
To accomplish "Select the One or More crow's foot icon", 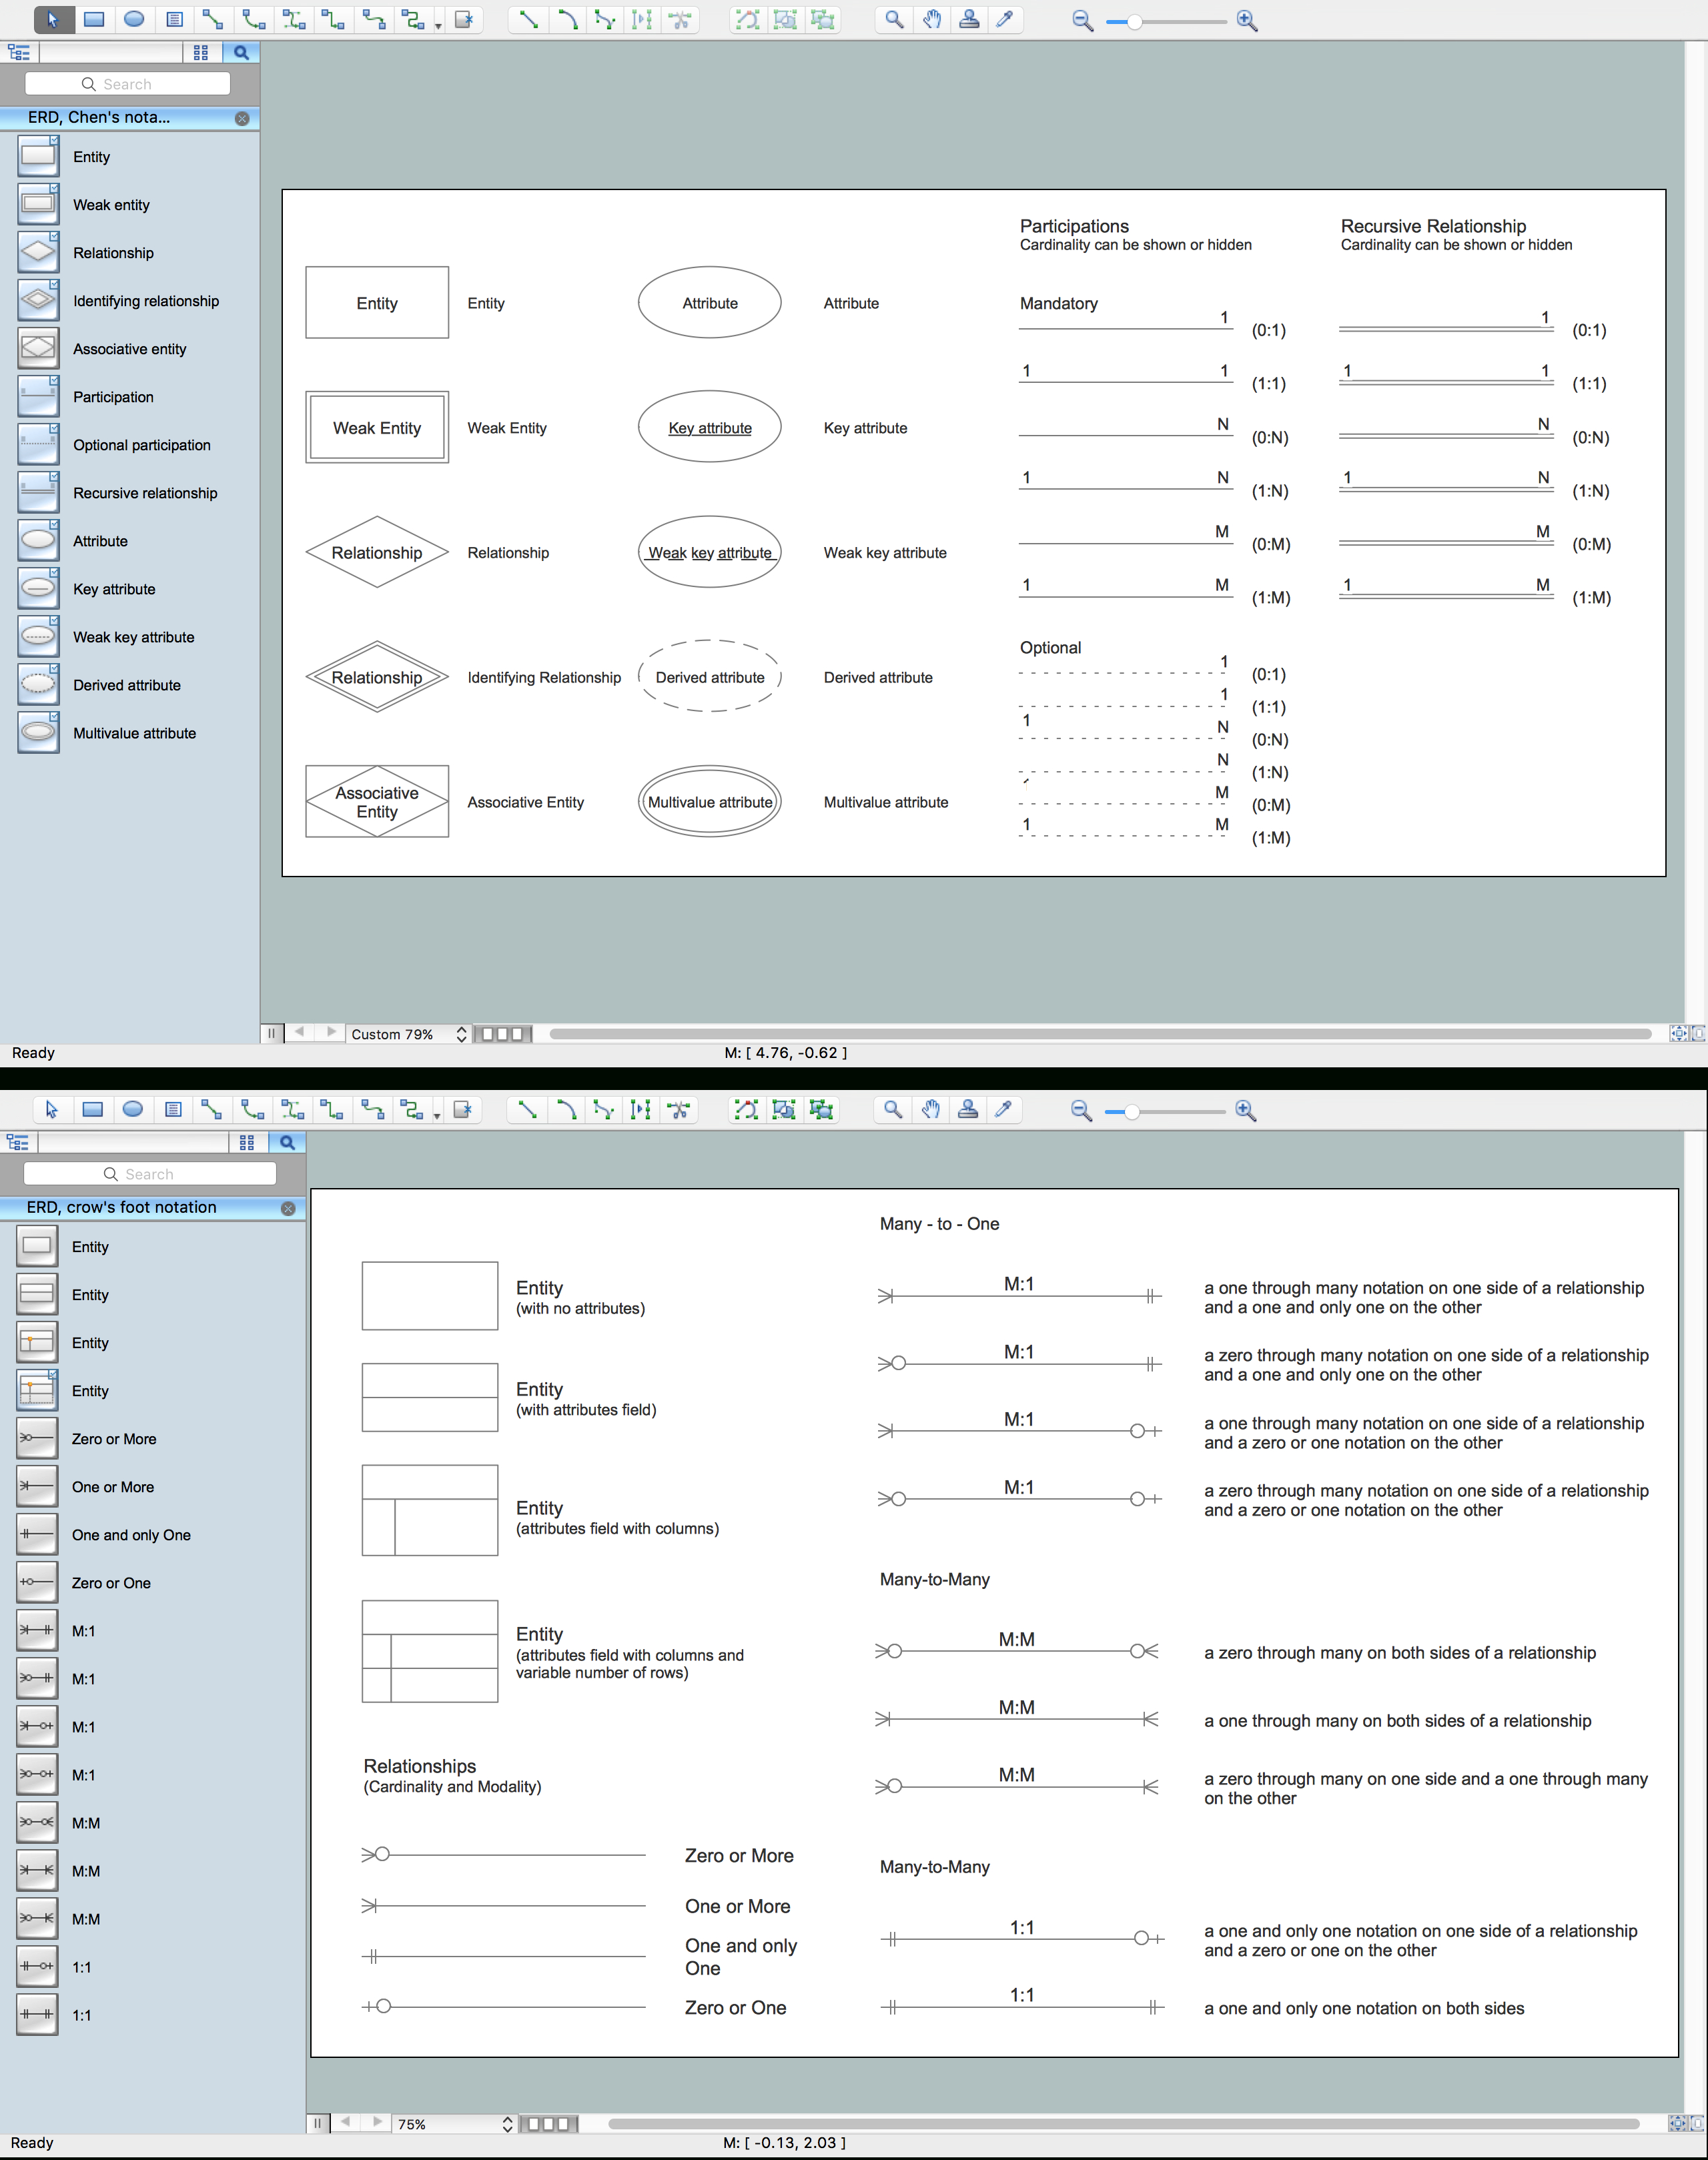I will (31, 1487).
